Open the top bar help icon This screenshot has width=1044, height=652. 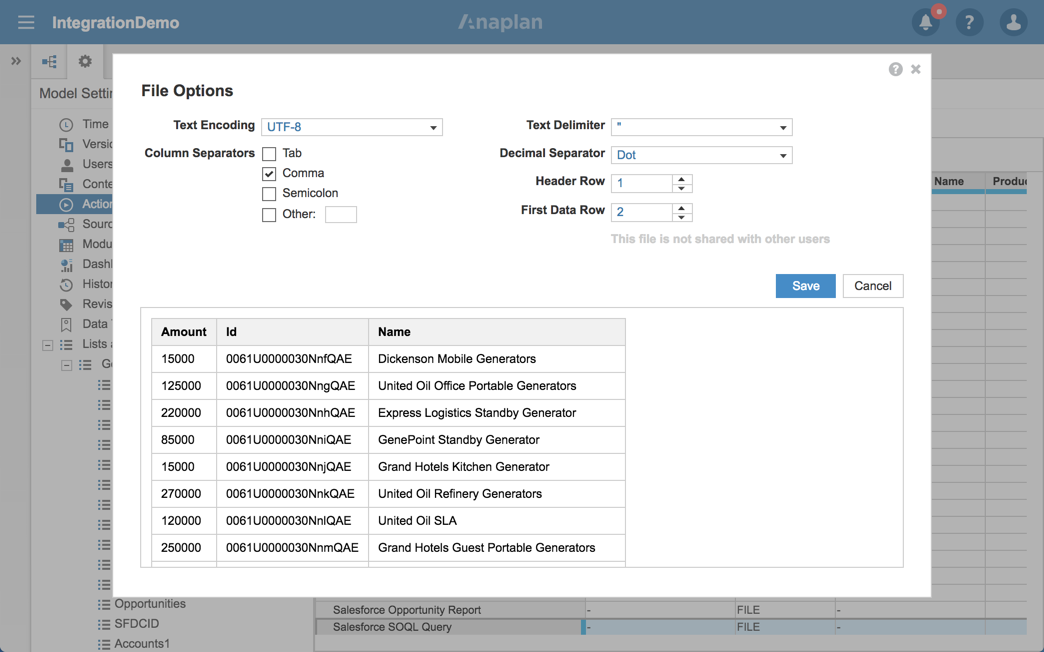coord(969,23)
